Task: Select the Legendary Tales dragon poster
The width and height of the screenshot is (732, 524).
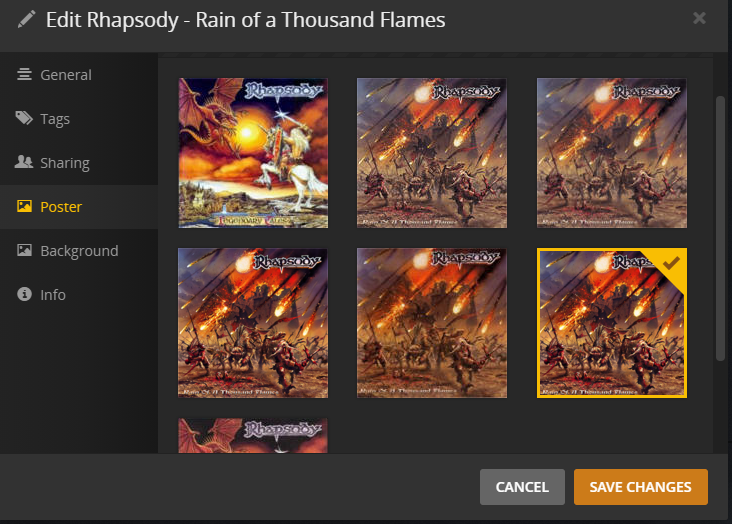Action: point(253,153)
